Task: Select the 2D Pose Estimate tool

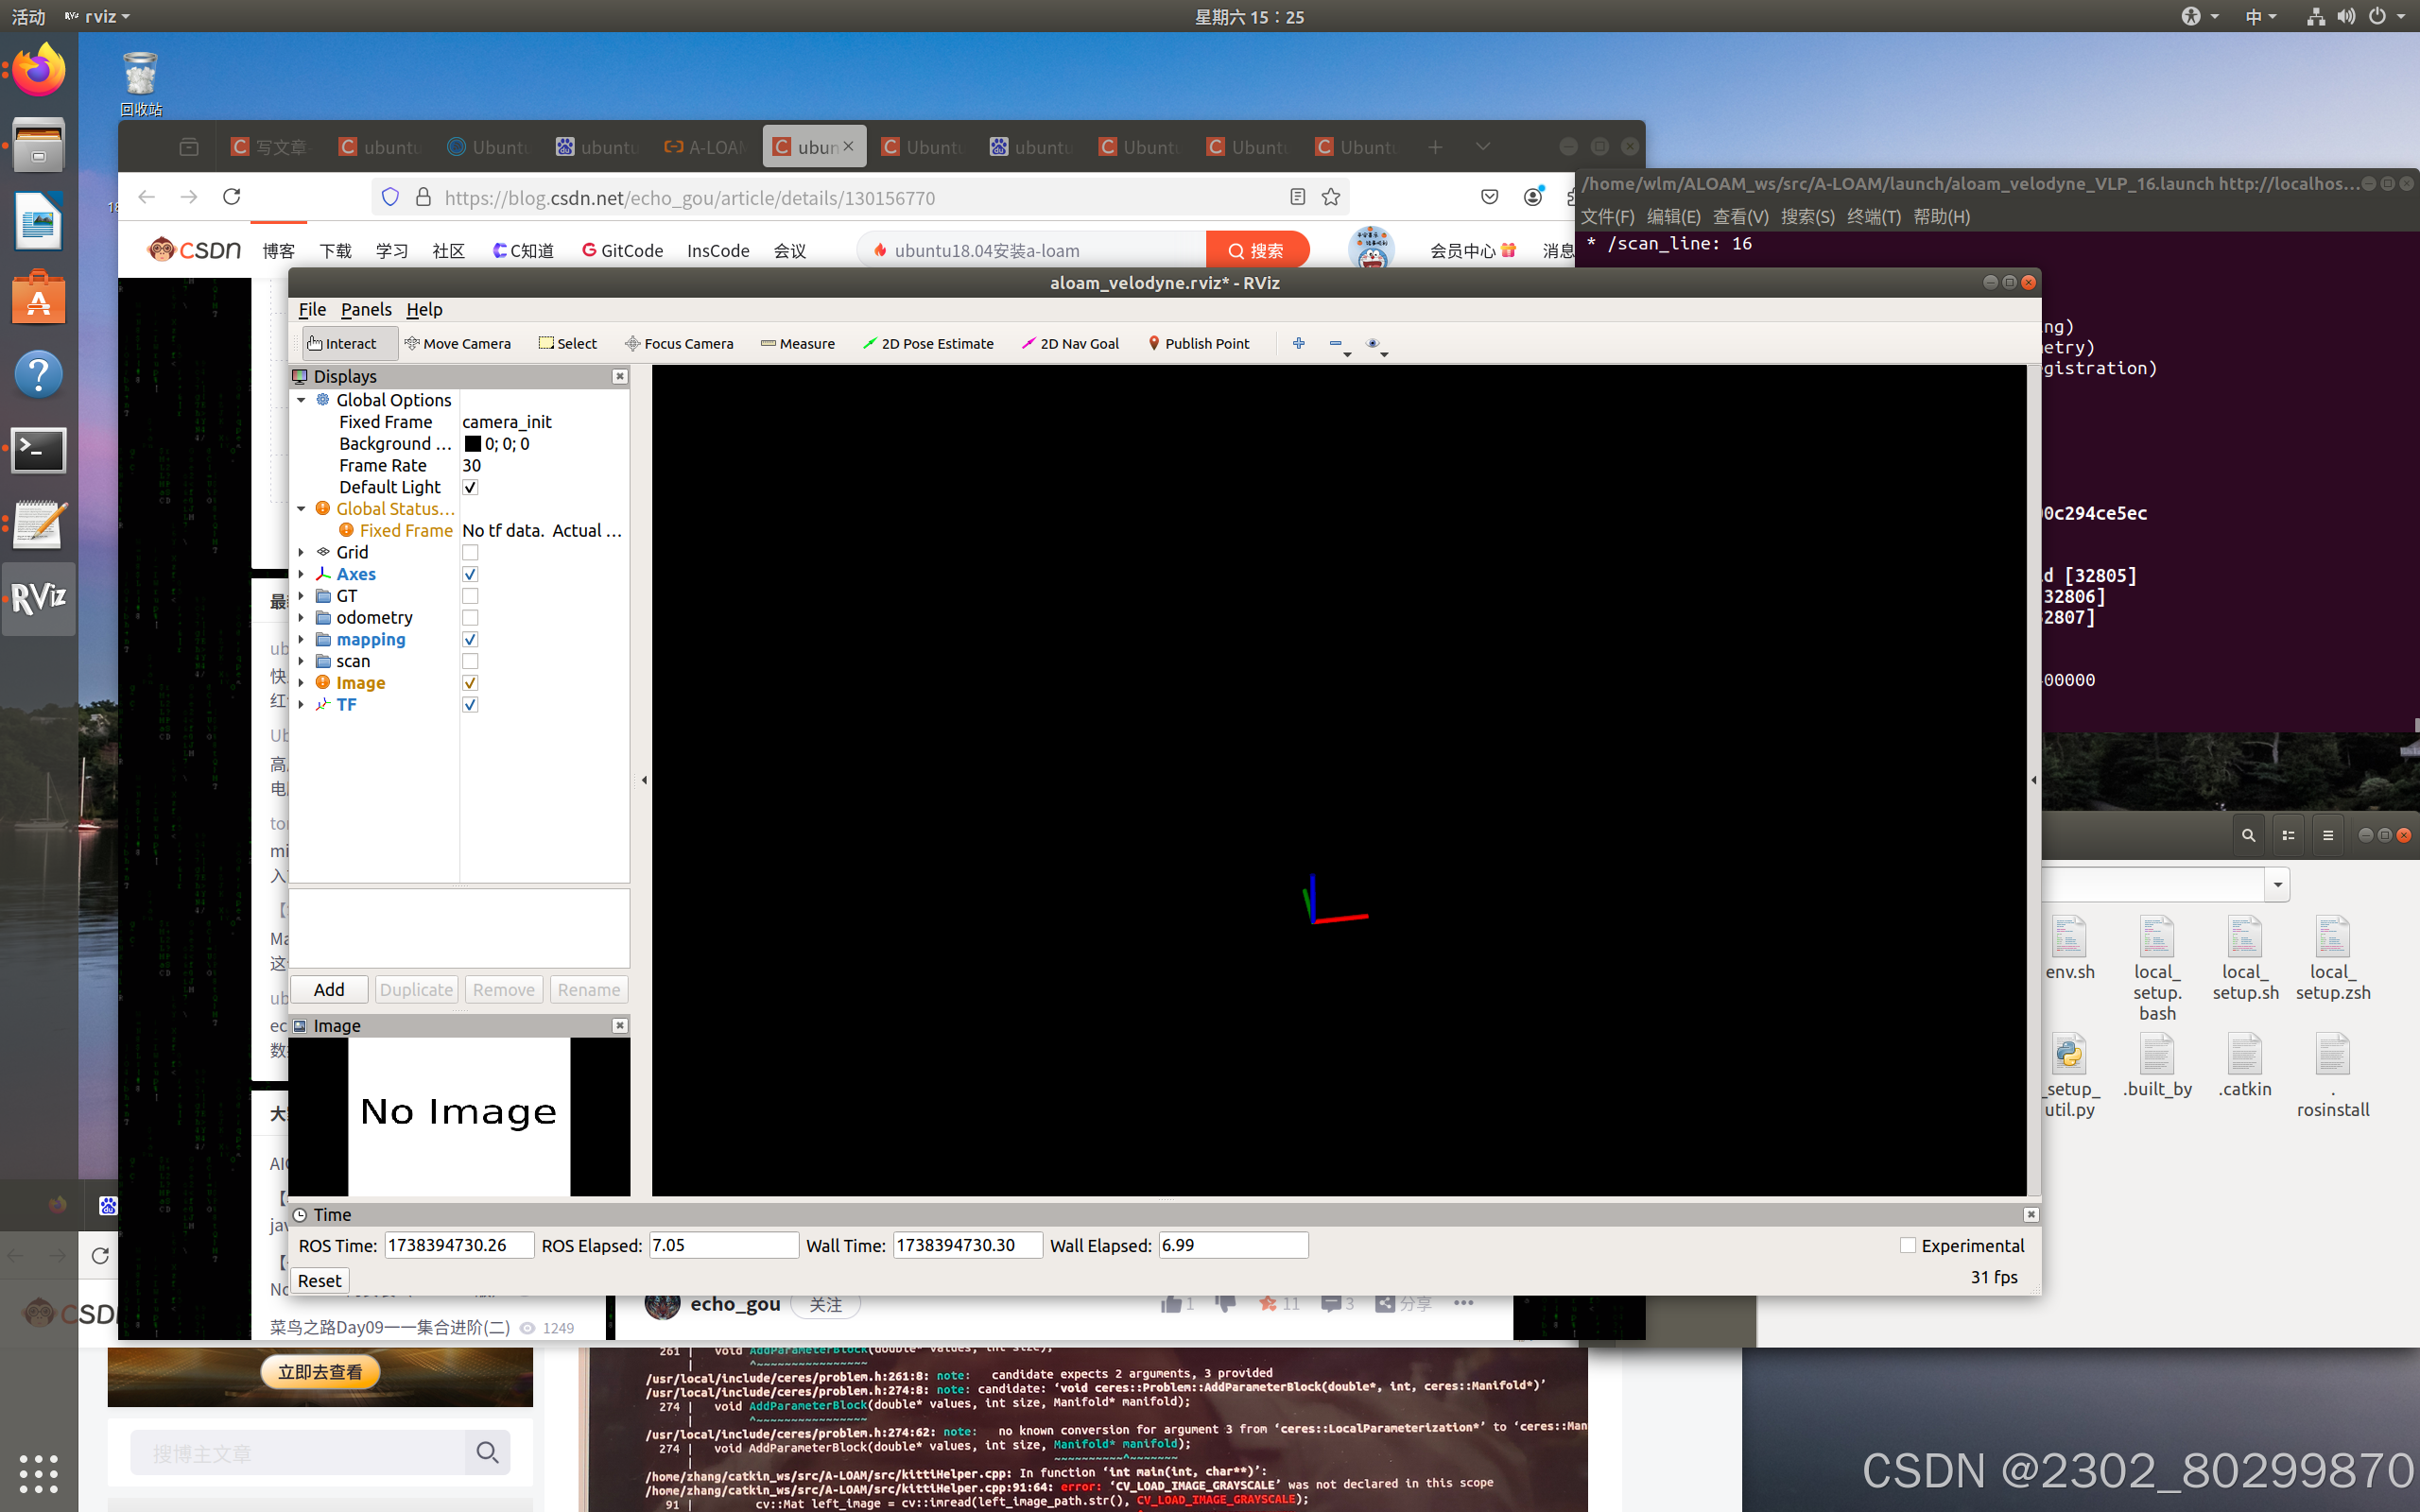Action: 928,343
